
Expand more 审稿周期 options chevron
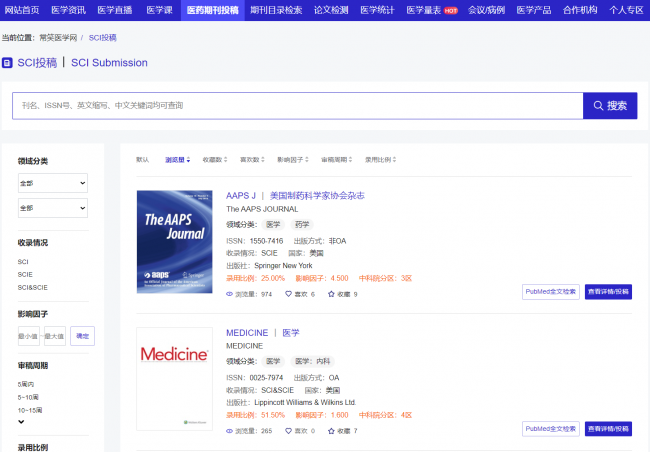(x=21, y=422)
